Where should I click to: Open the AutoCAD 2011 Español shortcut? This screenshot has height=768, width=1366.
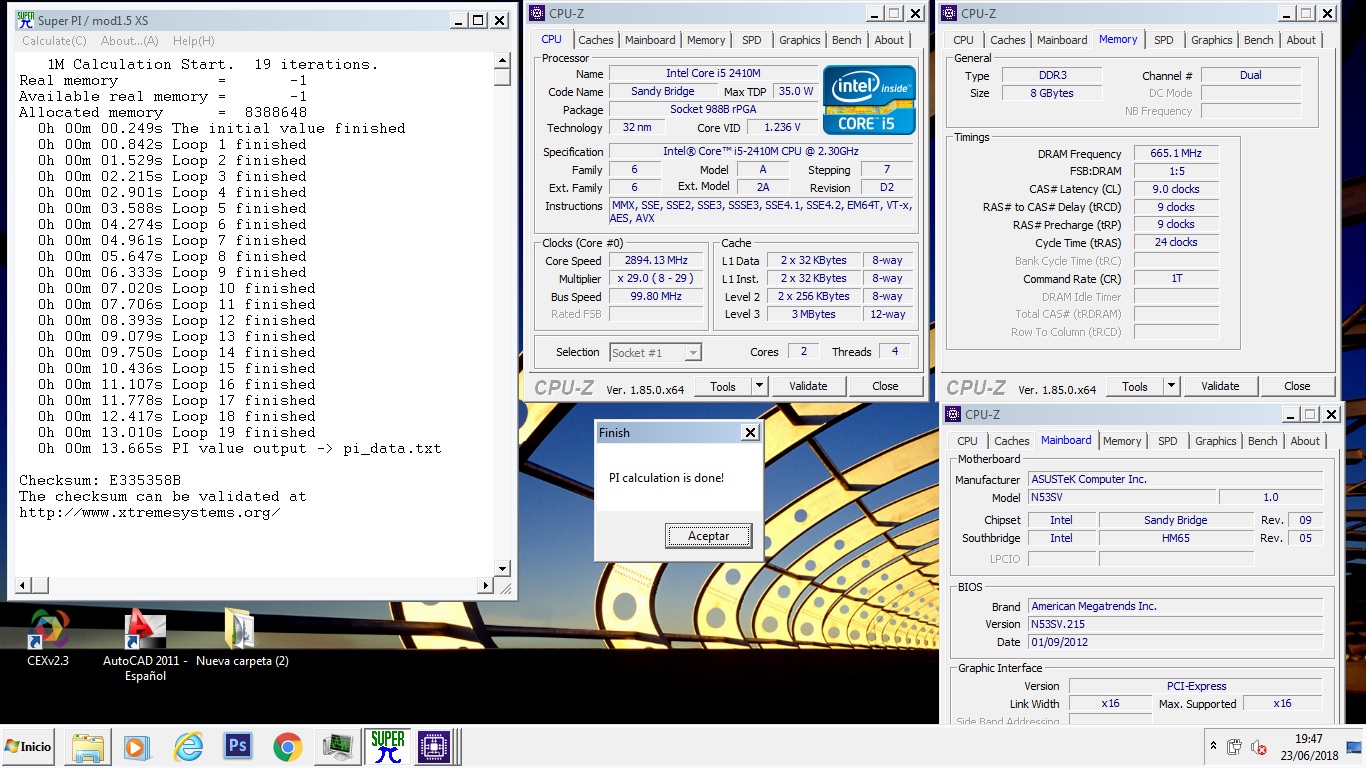[x=145, y=645]
